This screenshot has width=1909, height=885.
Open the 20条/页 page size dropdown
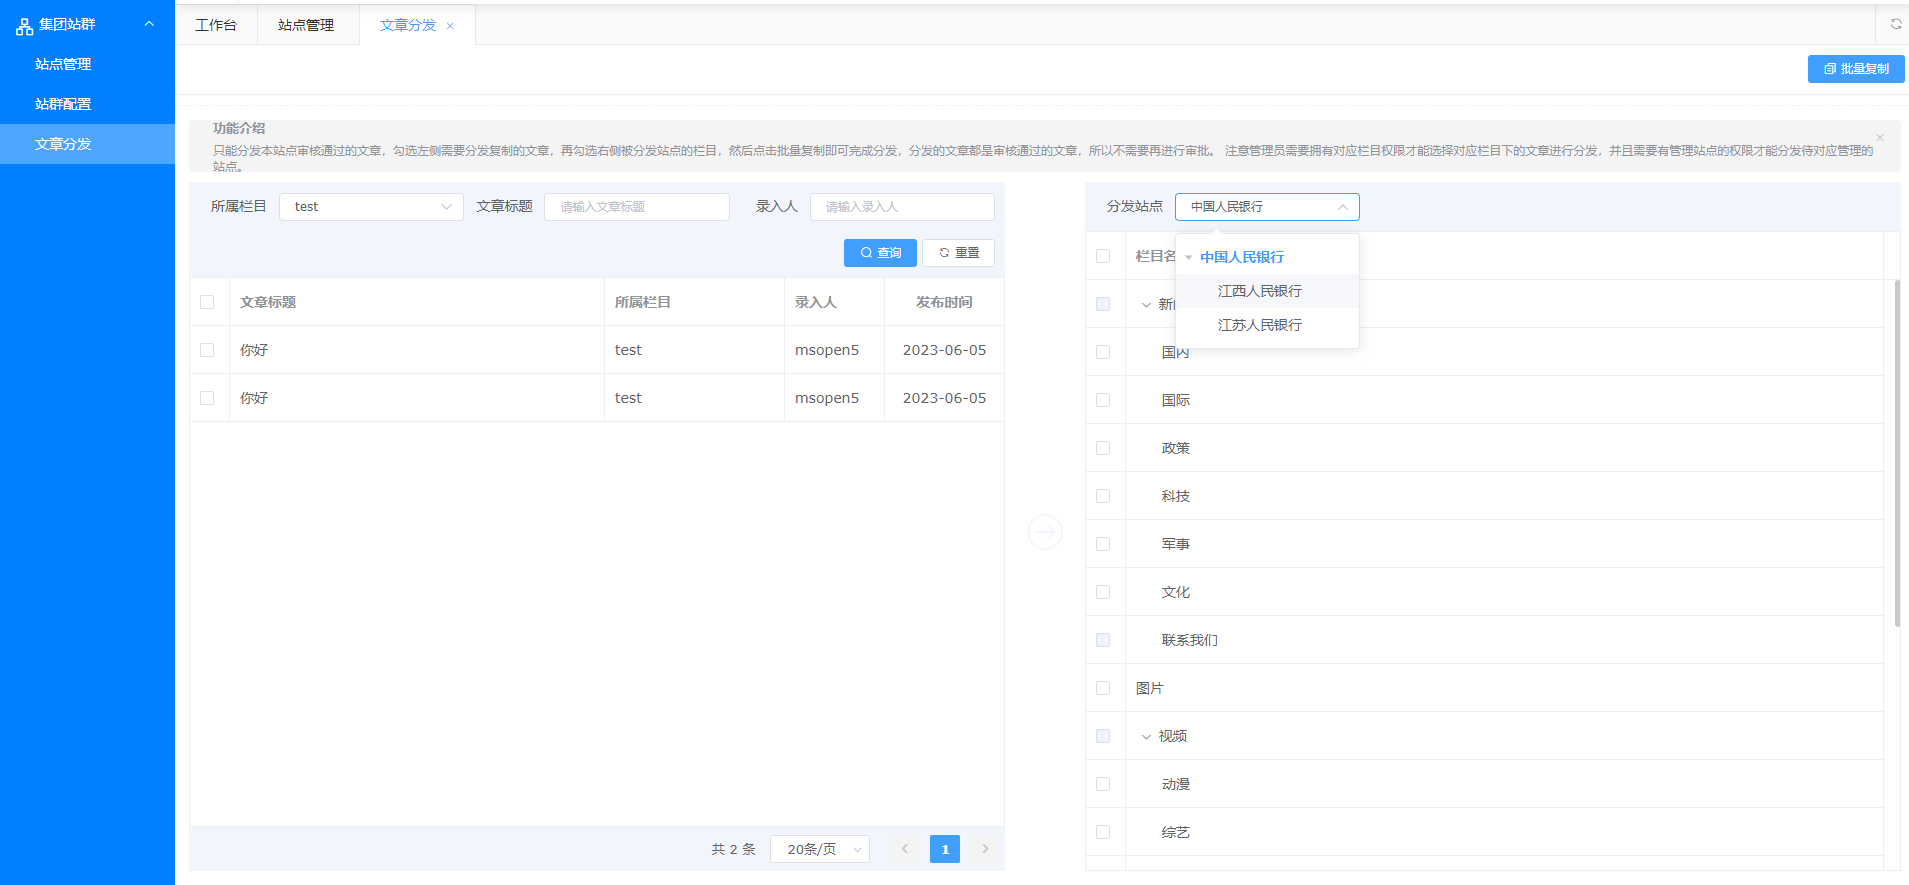823,849
